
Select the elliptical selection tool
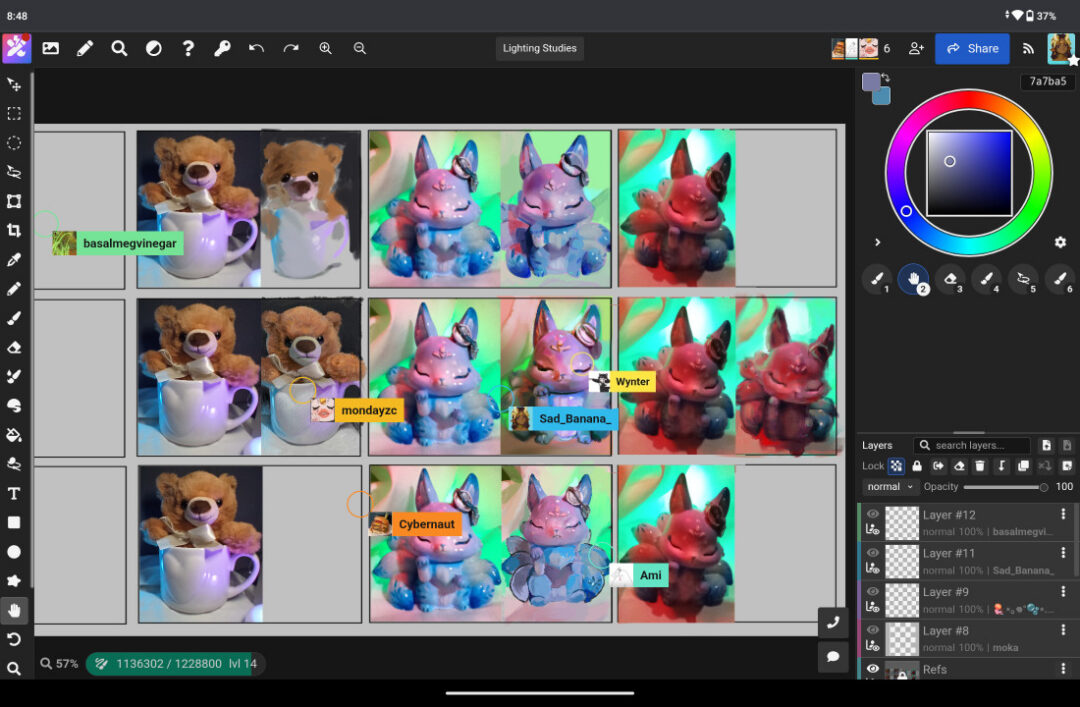(14, 143)
